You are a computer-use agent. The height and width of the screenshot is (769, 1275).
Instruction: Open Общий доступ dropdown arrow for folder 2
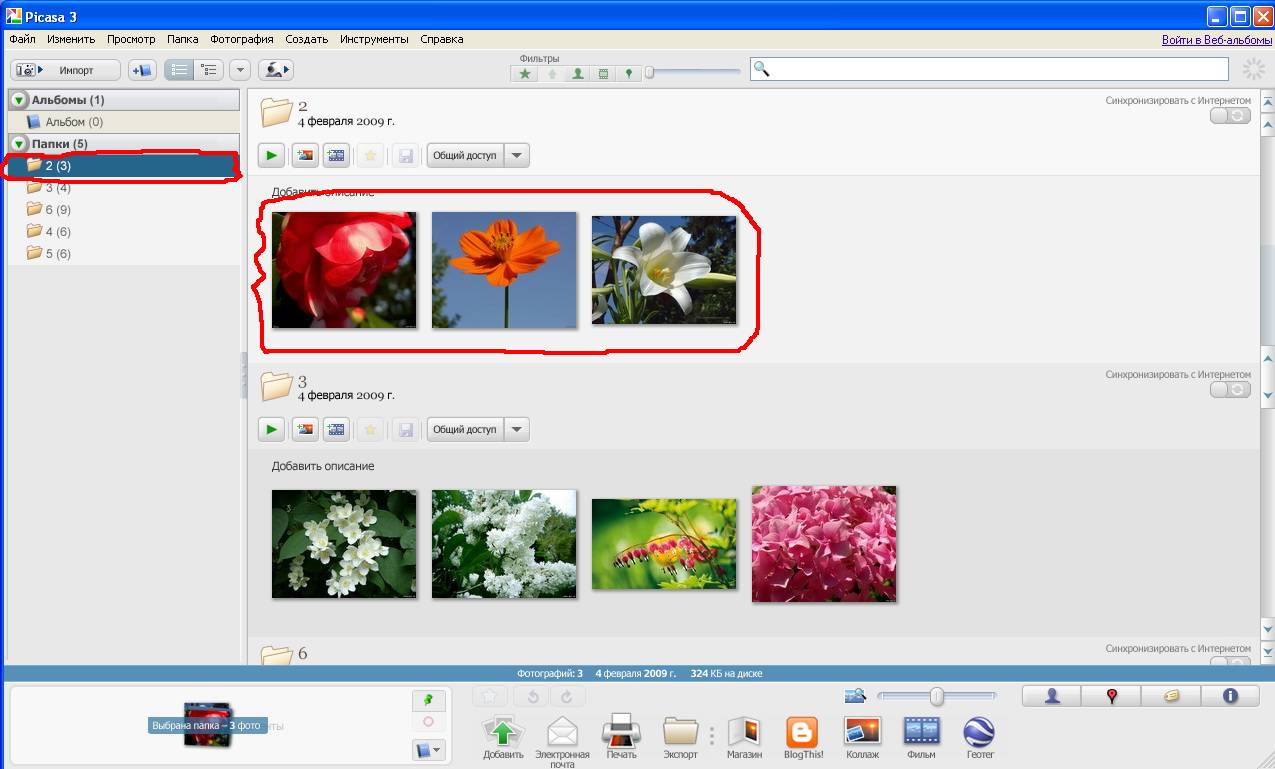pyautogui.click(x=516, y=155)
